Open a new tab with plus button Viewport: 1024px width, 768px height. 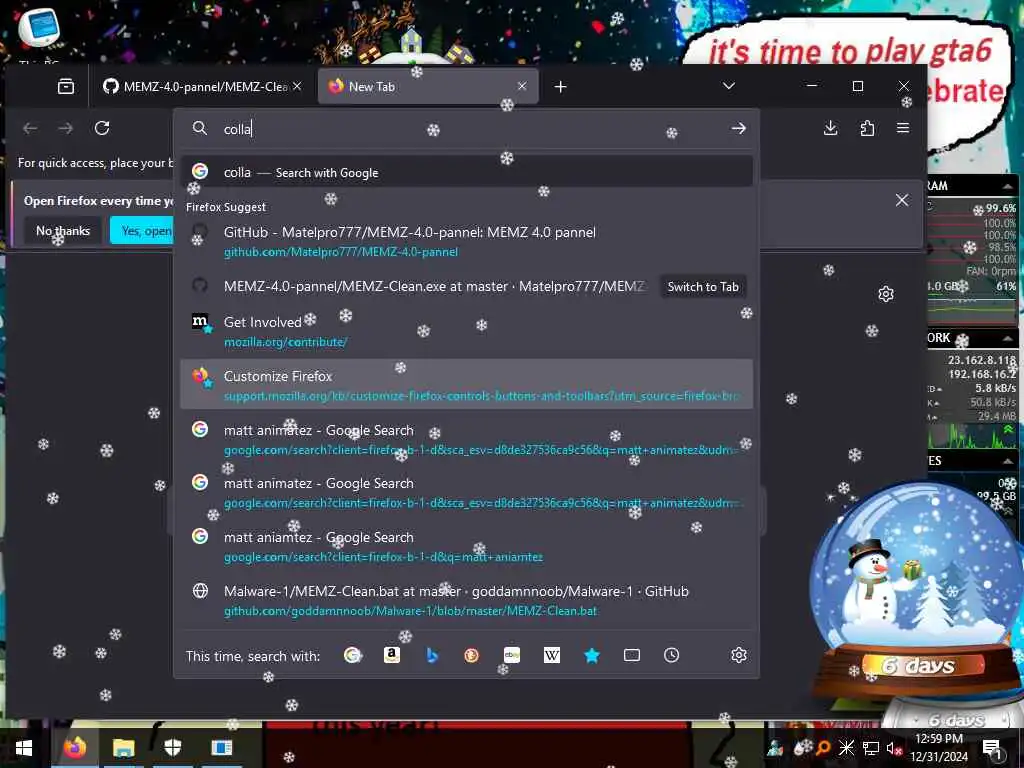click(x=560, y=86)
